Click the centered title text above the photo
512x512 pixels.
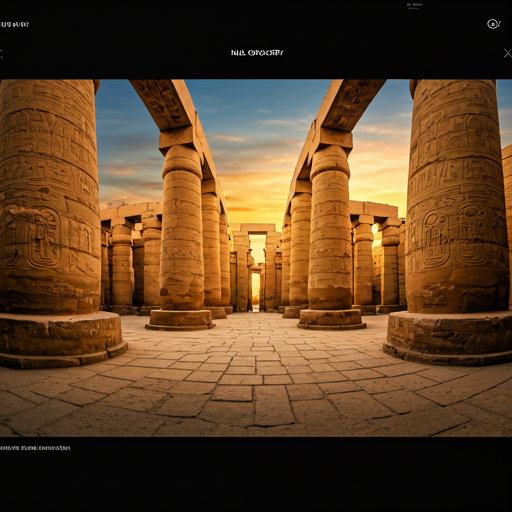coord(257,53)
